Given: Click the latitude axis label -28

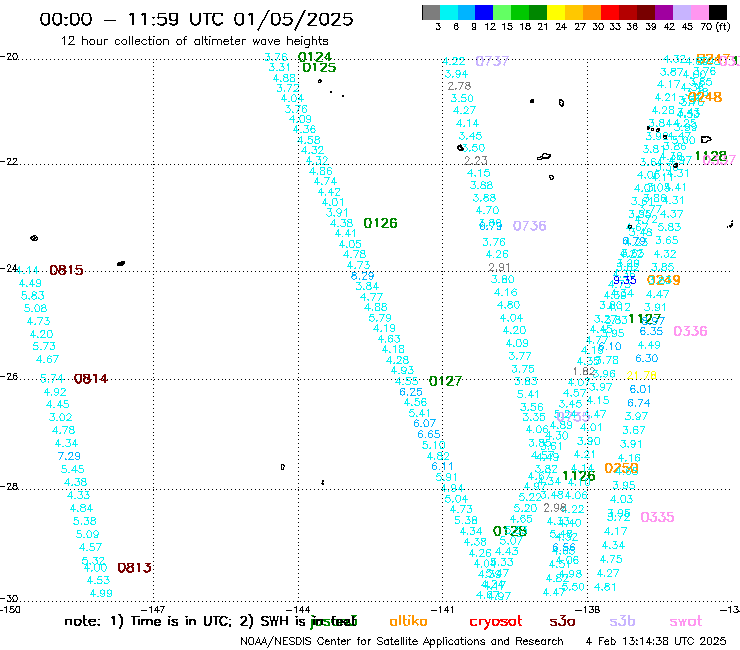Looking at the screenshot, I should 9,486.
